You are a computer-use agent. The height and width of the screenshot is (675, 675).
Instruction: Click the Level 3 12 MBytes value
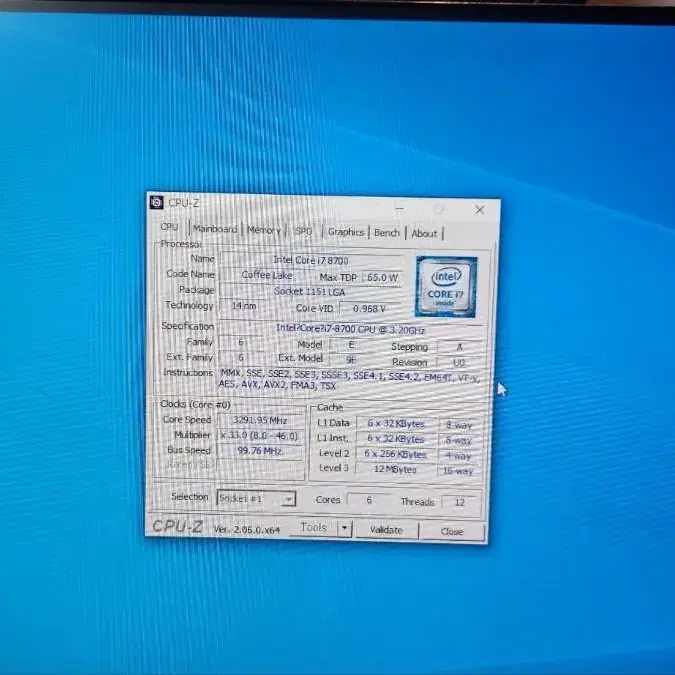(x=396, y=469)
